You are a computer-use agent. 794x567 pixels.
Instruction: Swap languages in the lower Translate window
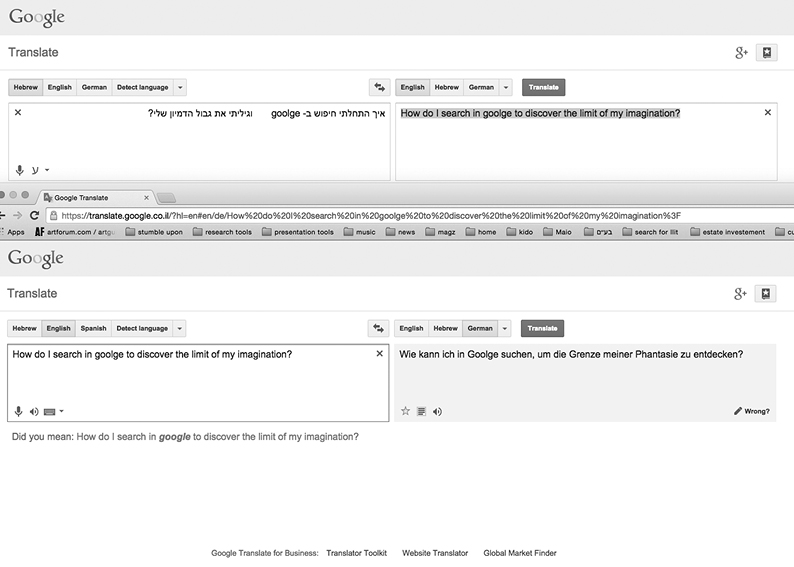pyautogui.click(x=378, y=328)
